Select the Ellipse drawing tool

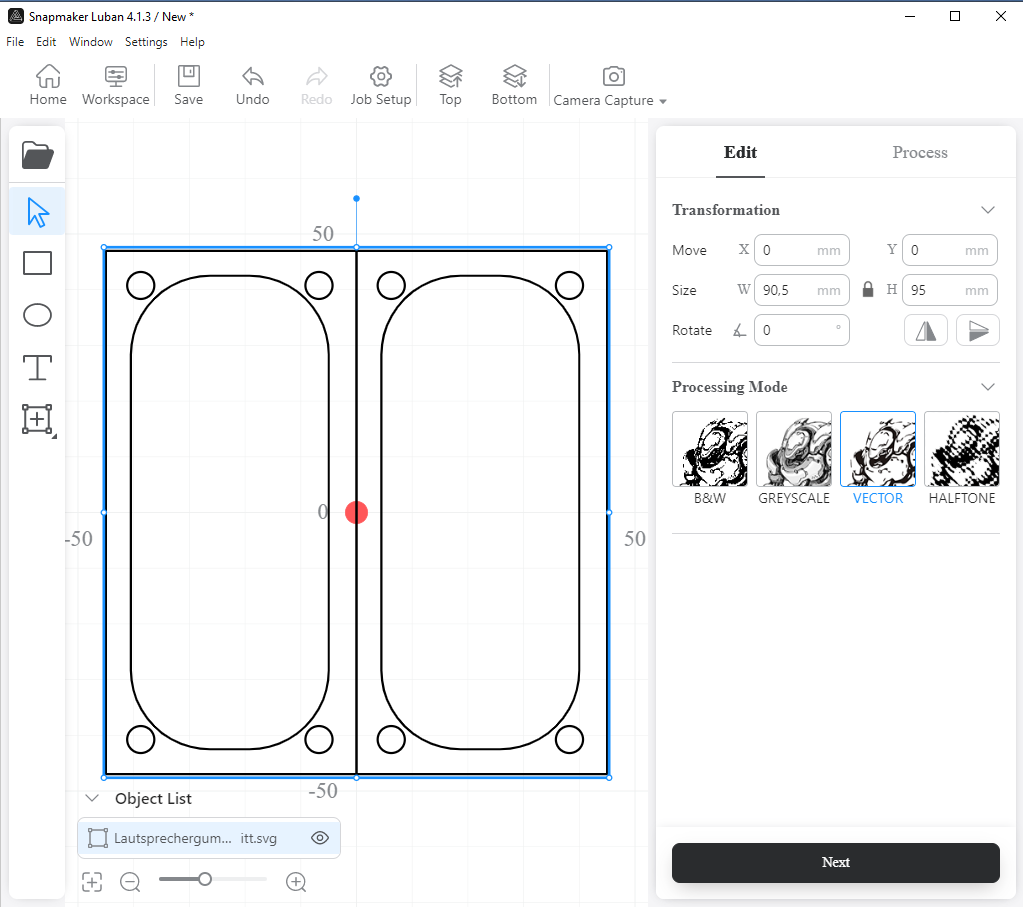pyautogui.click(x=37, y=315)
